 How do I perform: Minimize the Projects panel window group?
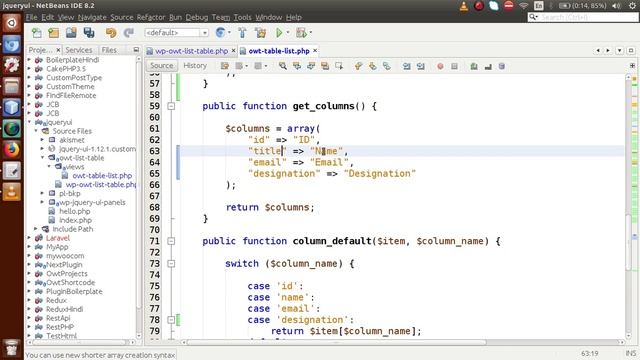[x=136, y=50]
